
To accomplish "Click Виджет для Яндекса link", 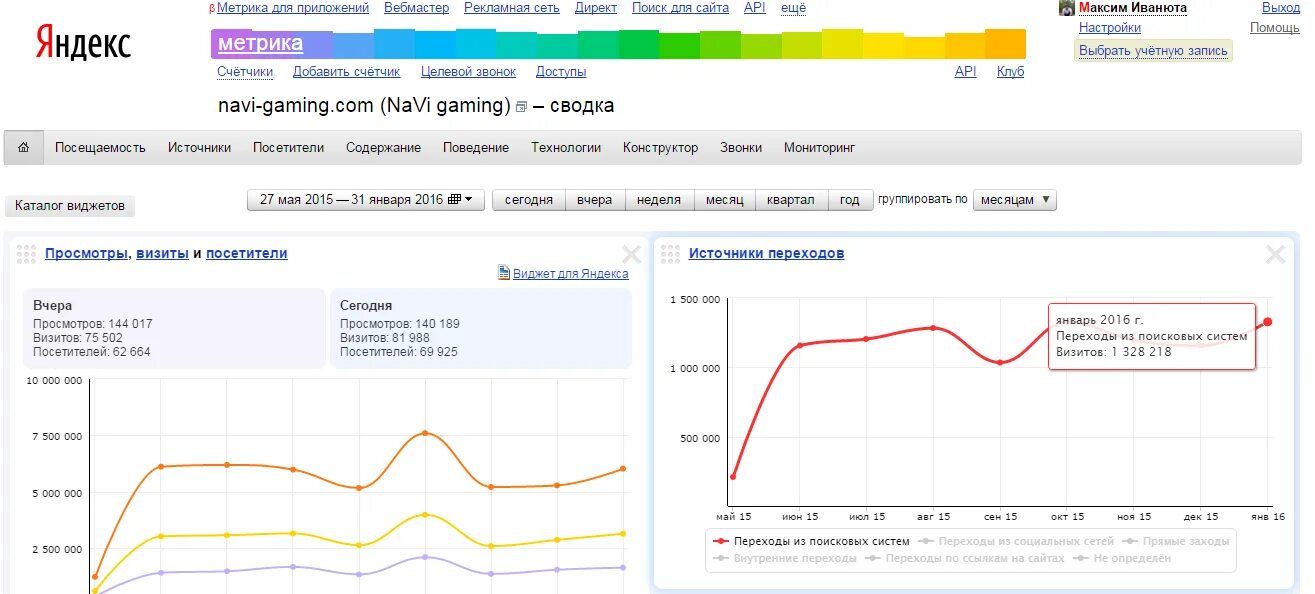I will click(571, 273).
